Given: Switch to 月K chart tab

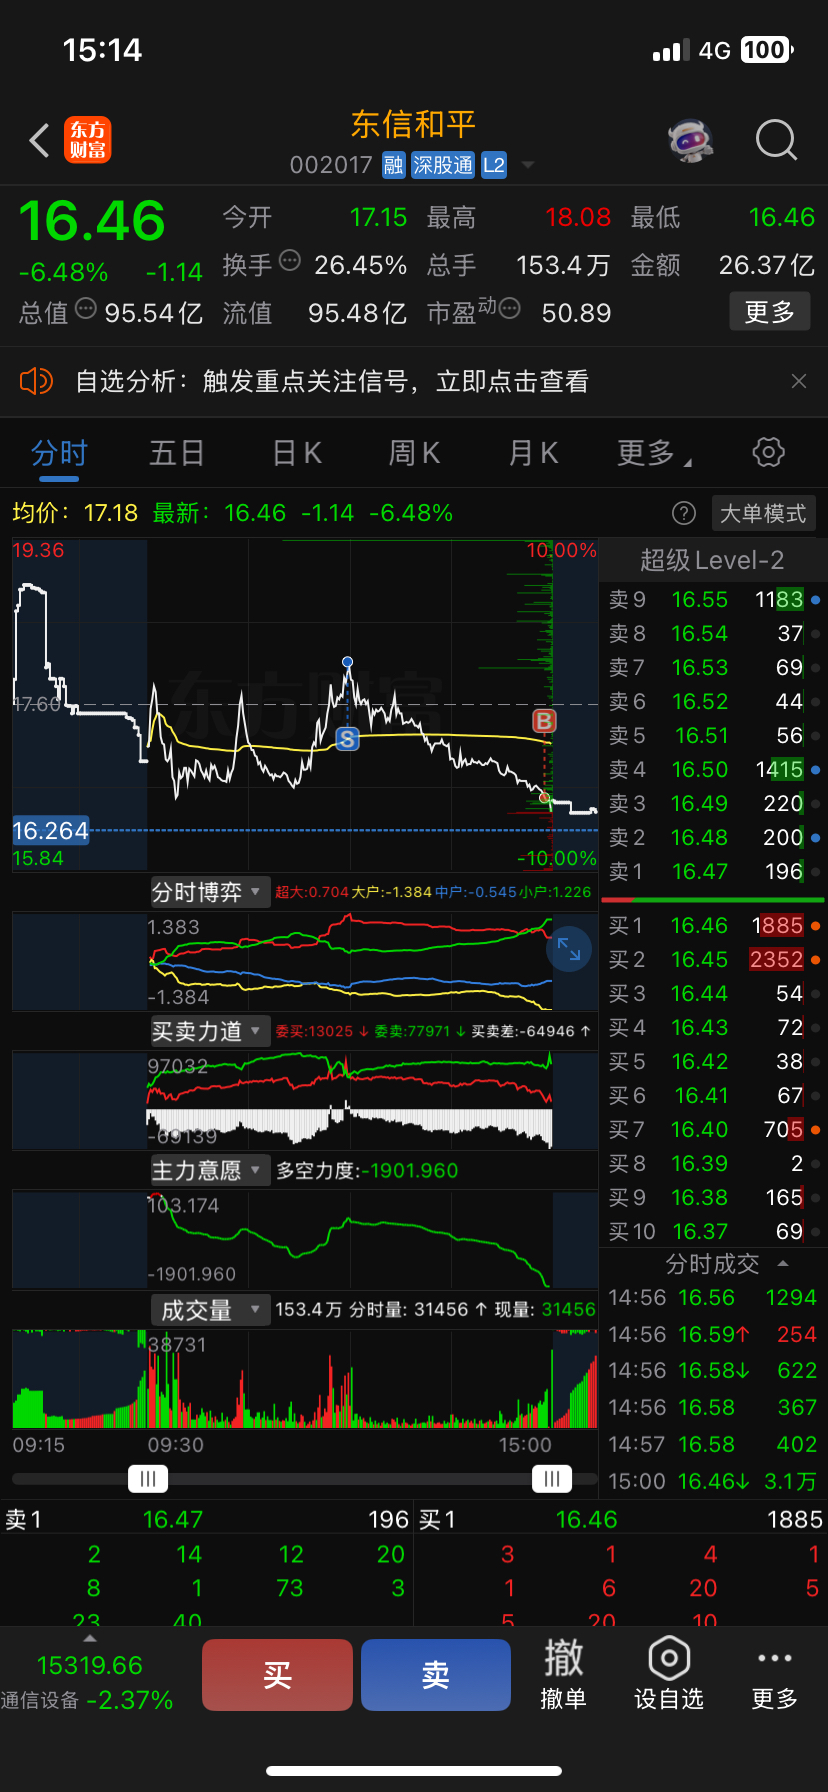Looking at the screenshot, I should (x=533, y=453).
